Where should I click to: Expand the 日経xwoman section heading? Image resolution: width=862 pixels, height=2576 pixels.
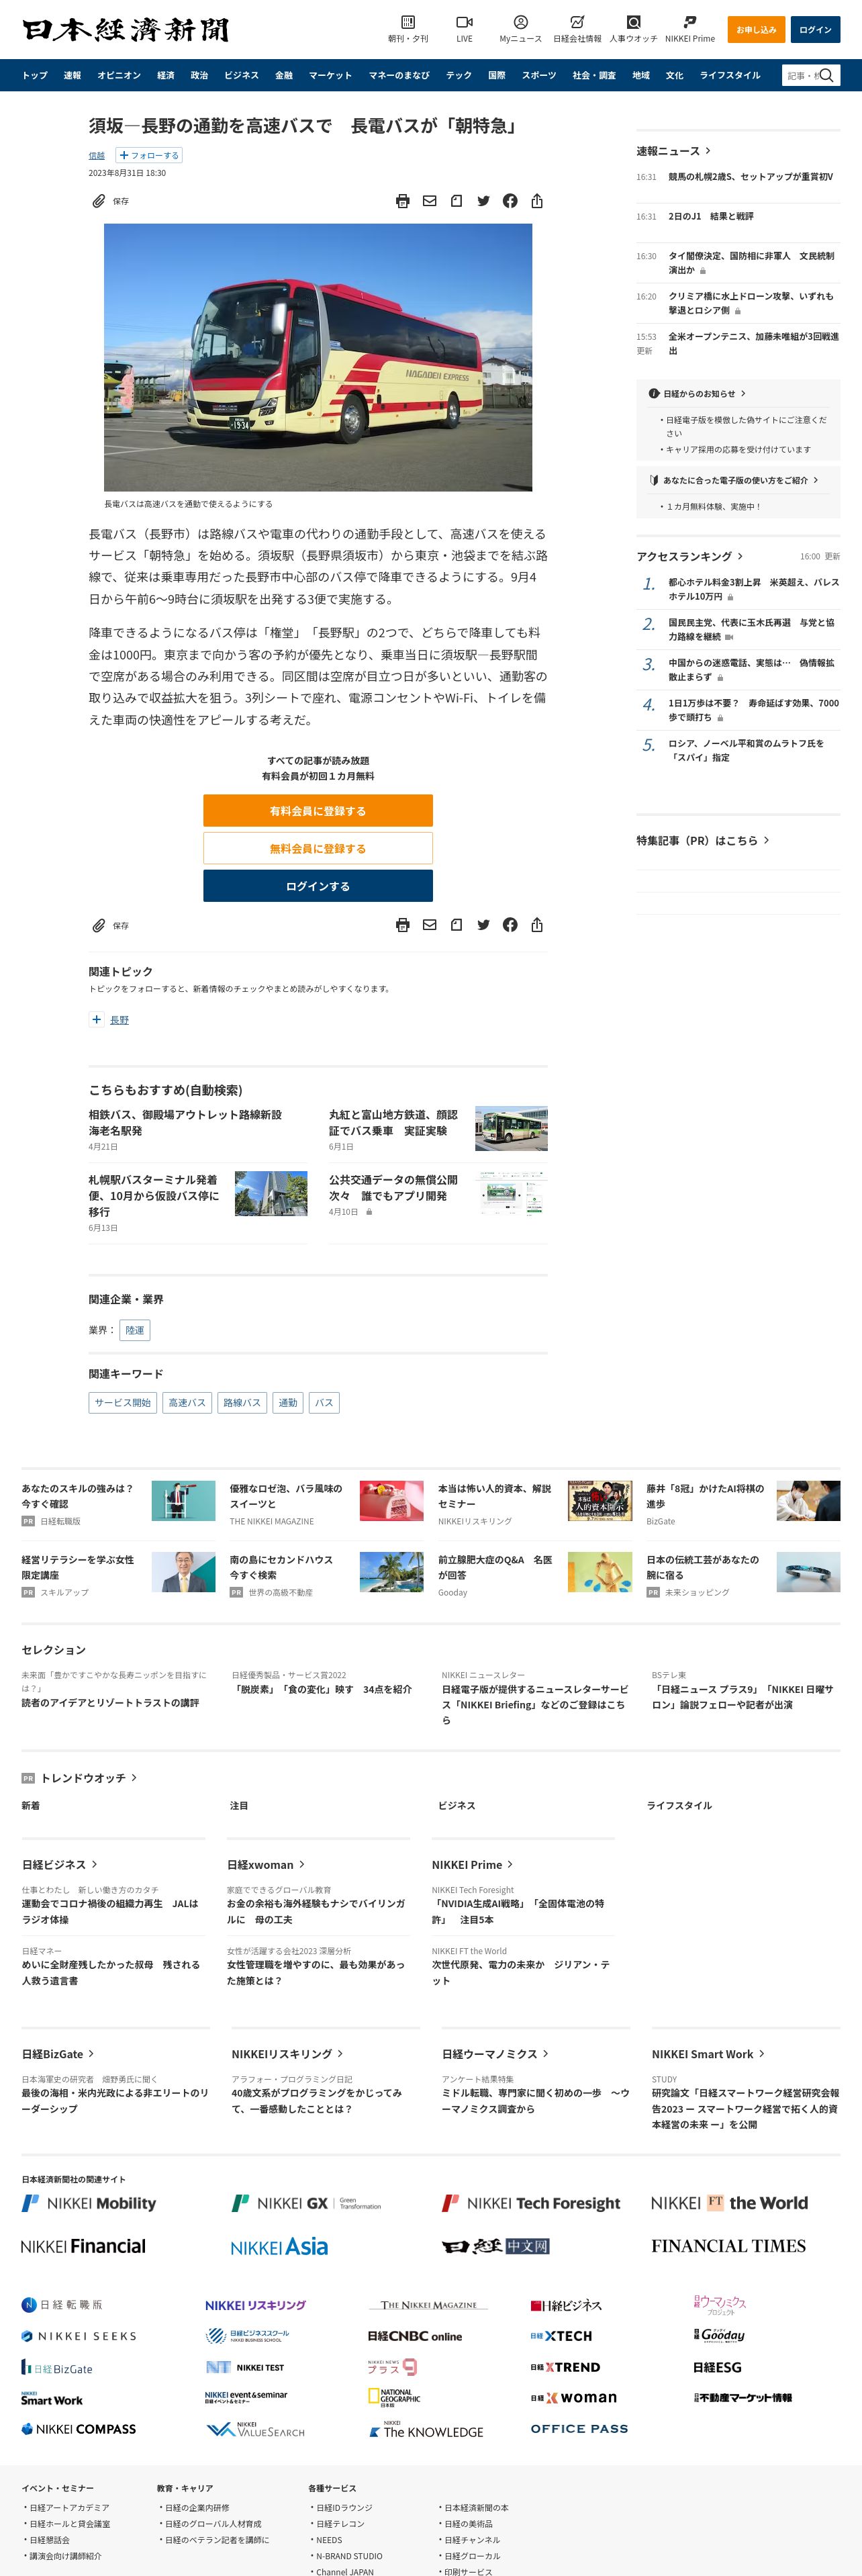(x=266, y=1864)
